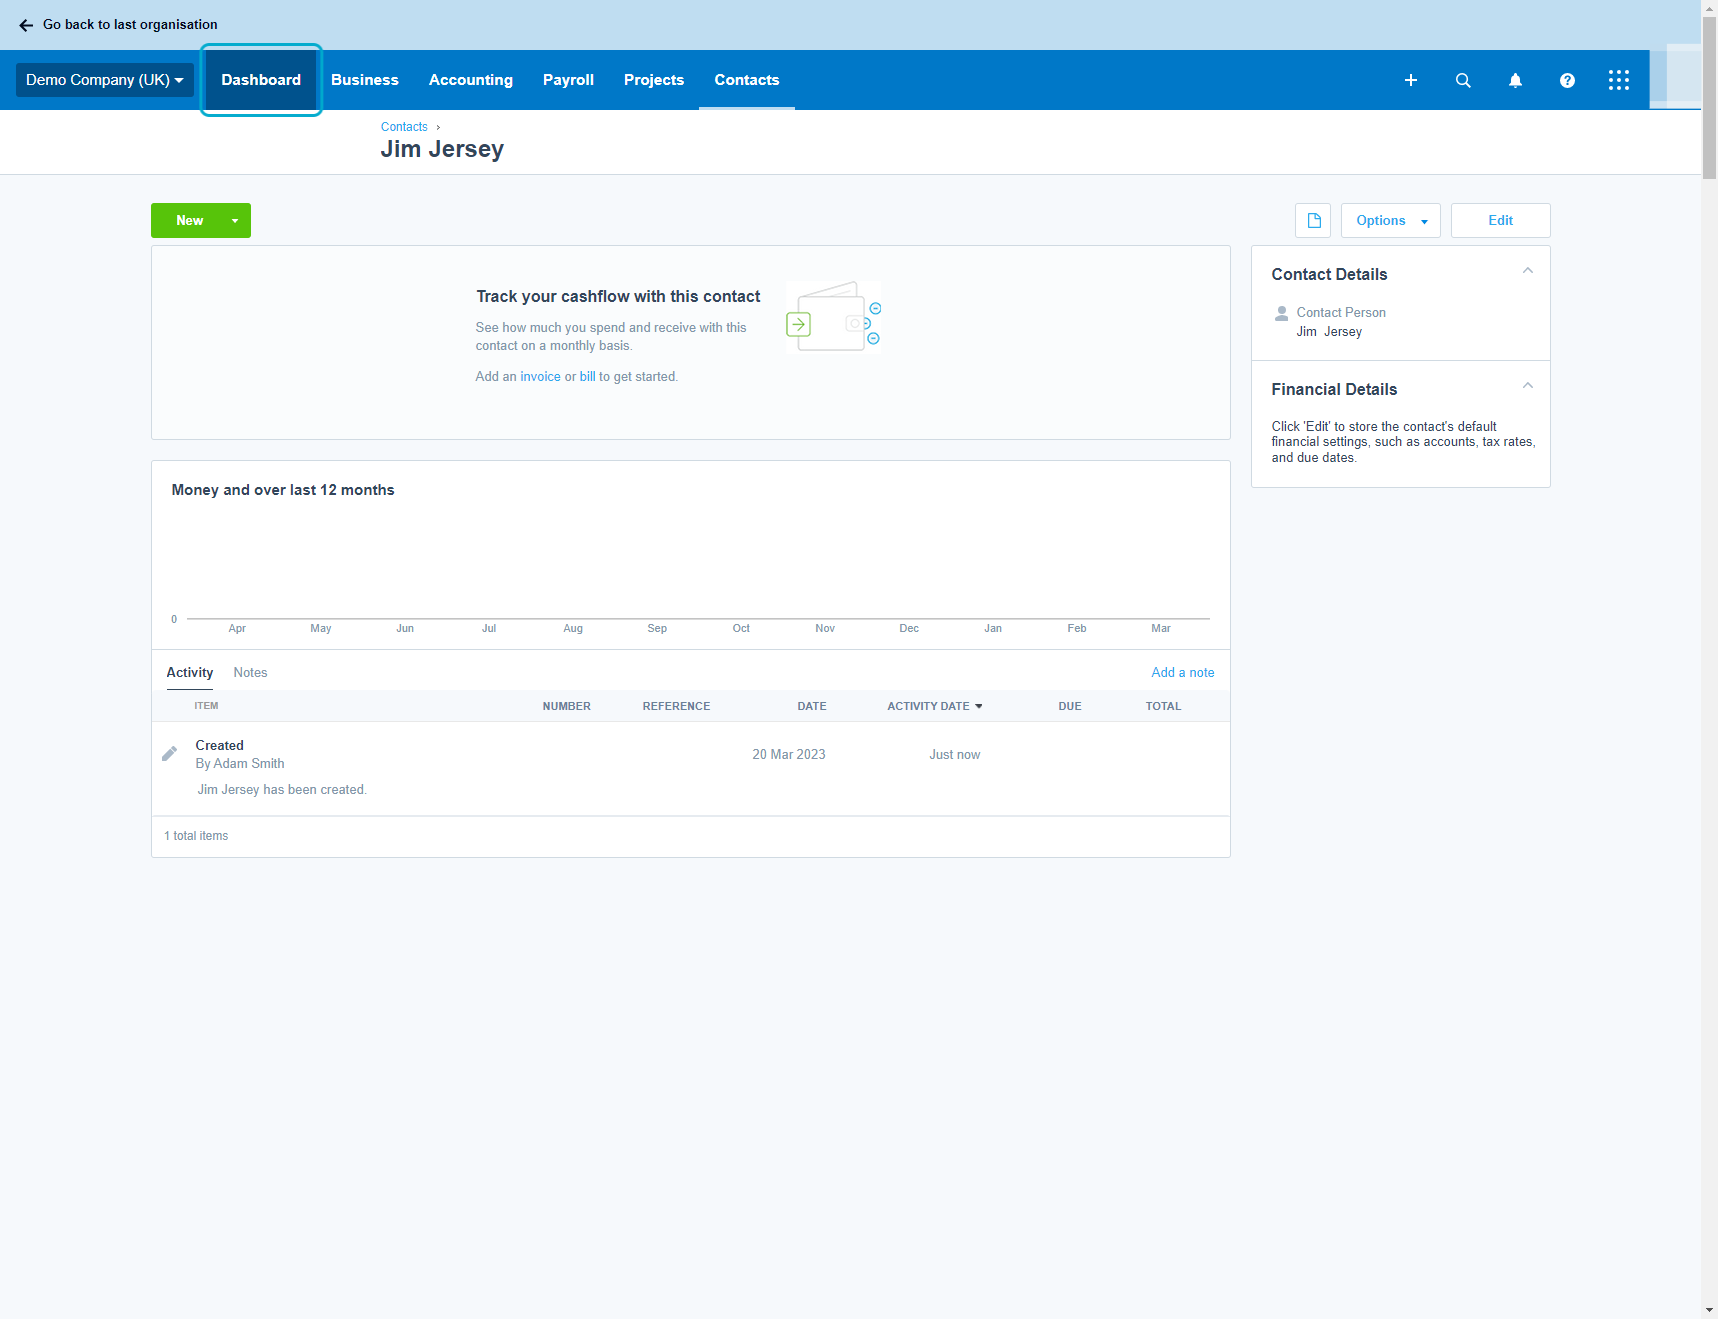Open the notifications bell icon
1718x1319 pixels.
[1515, 80]
